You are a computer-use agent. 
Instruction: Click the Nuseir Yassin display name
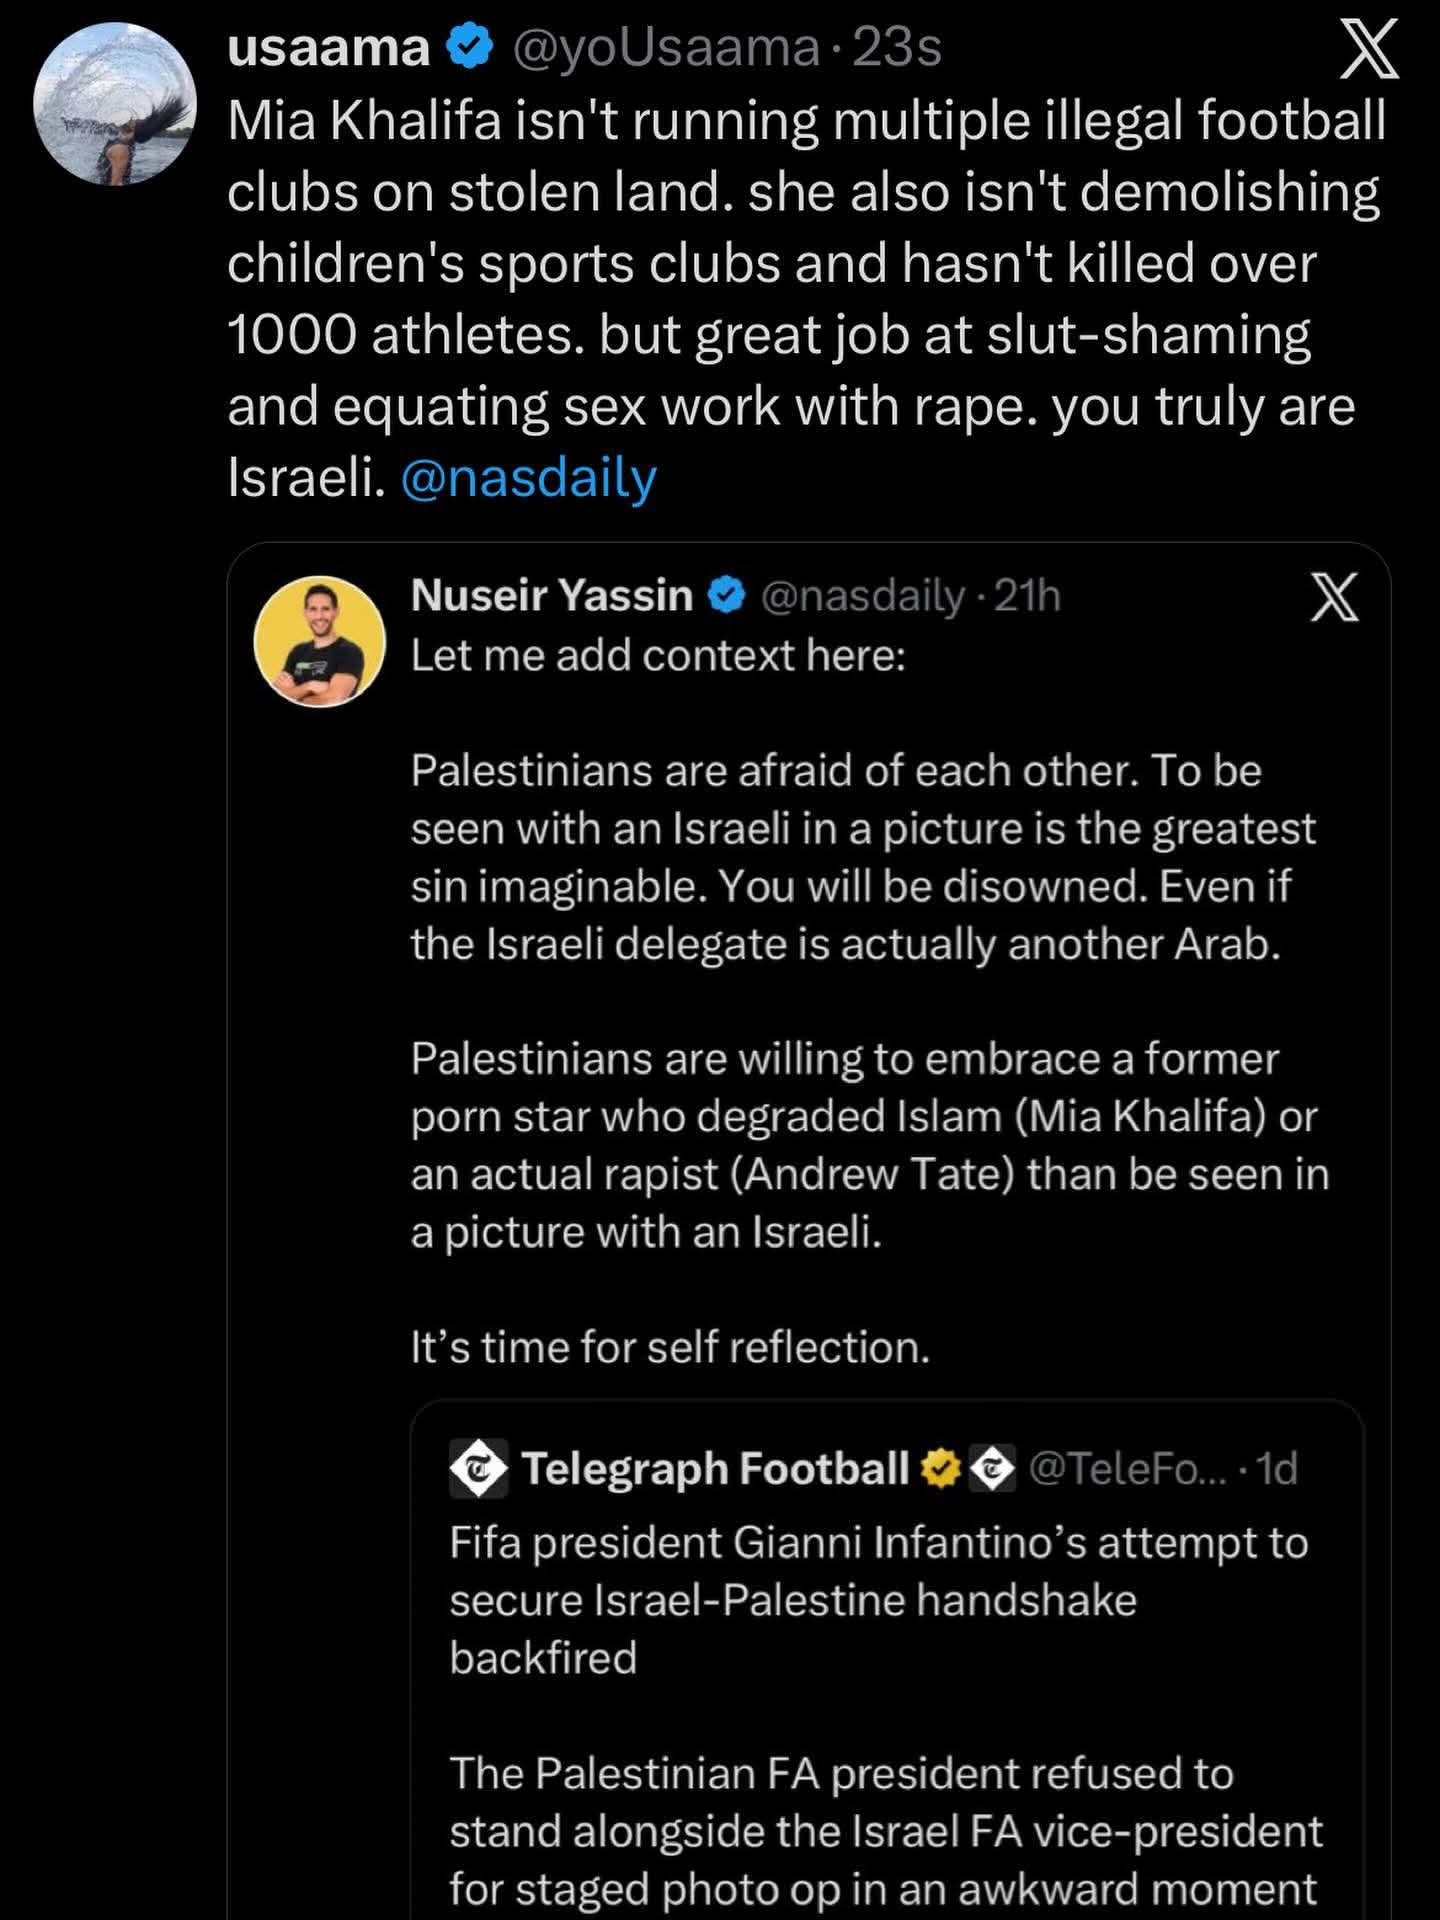(x=552, y=595)
